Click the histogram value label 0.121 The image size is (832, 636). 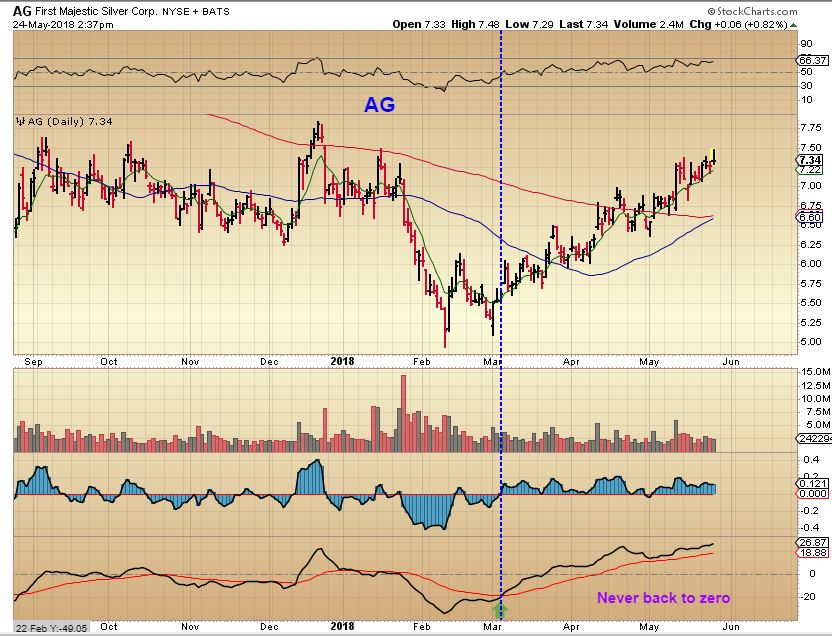click(812, 483)
